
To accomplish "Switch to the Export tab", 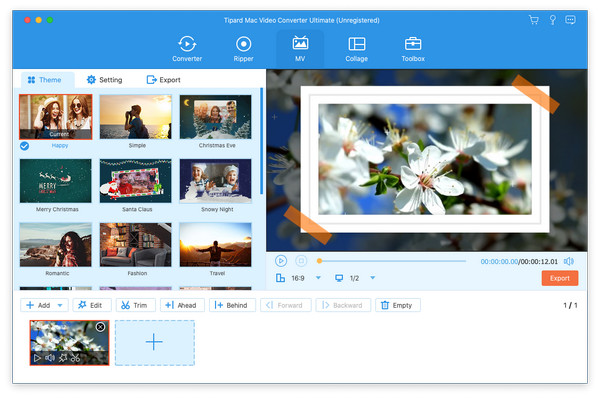I will (x=163, y=80).
